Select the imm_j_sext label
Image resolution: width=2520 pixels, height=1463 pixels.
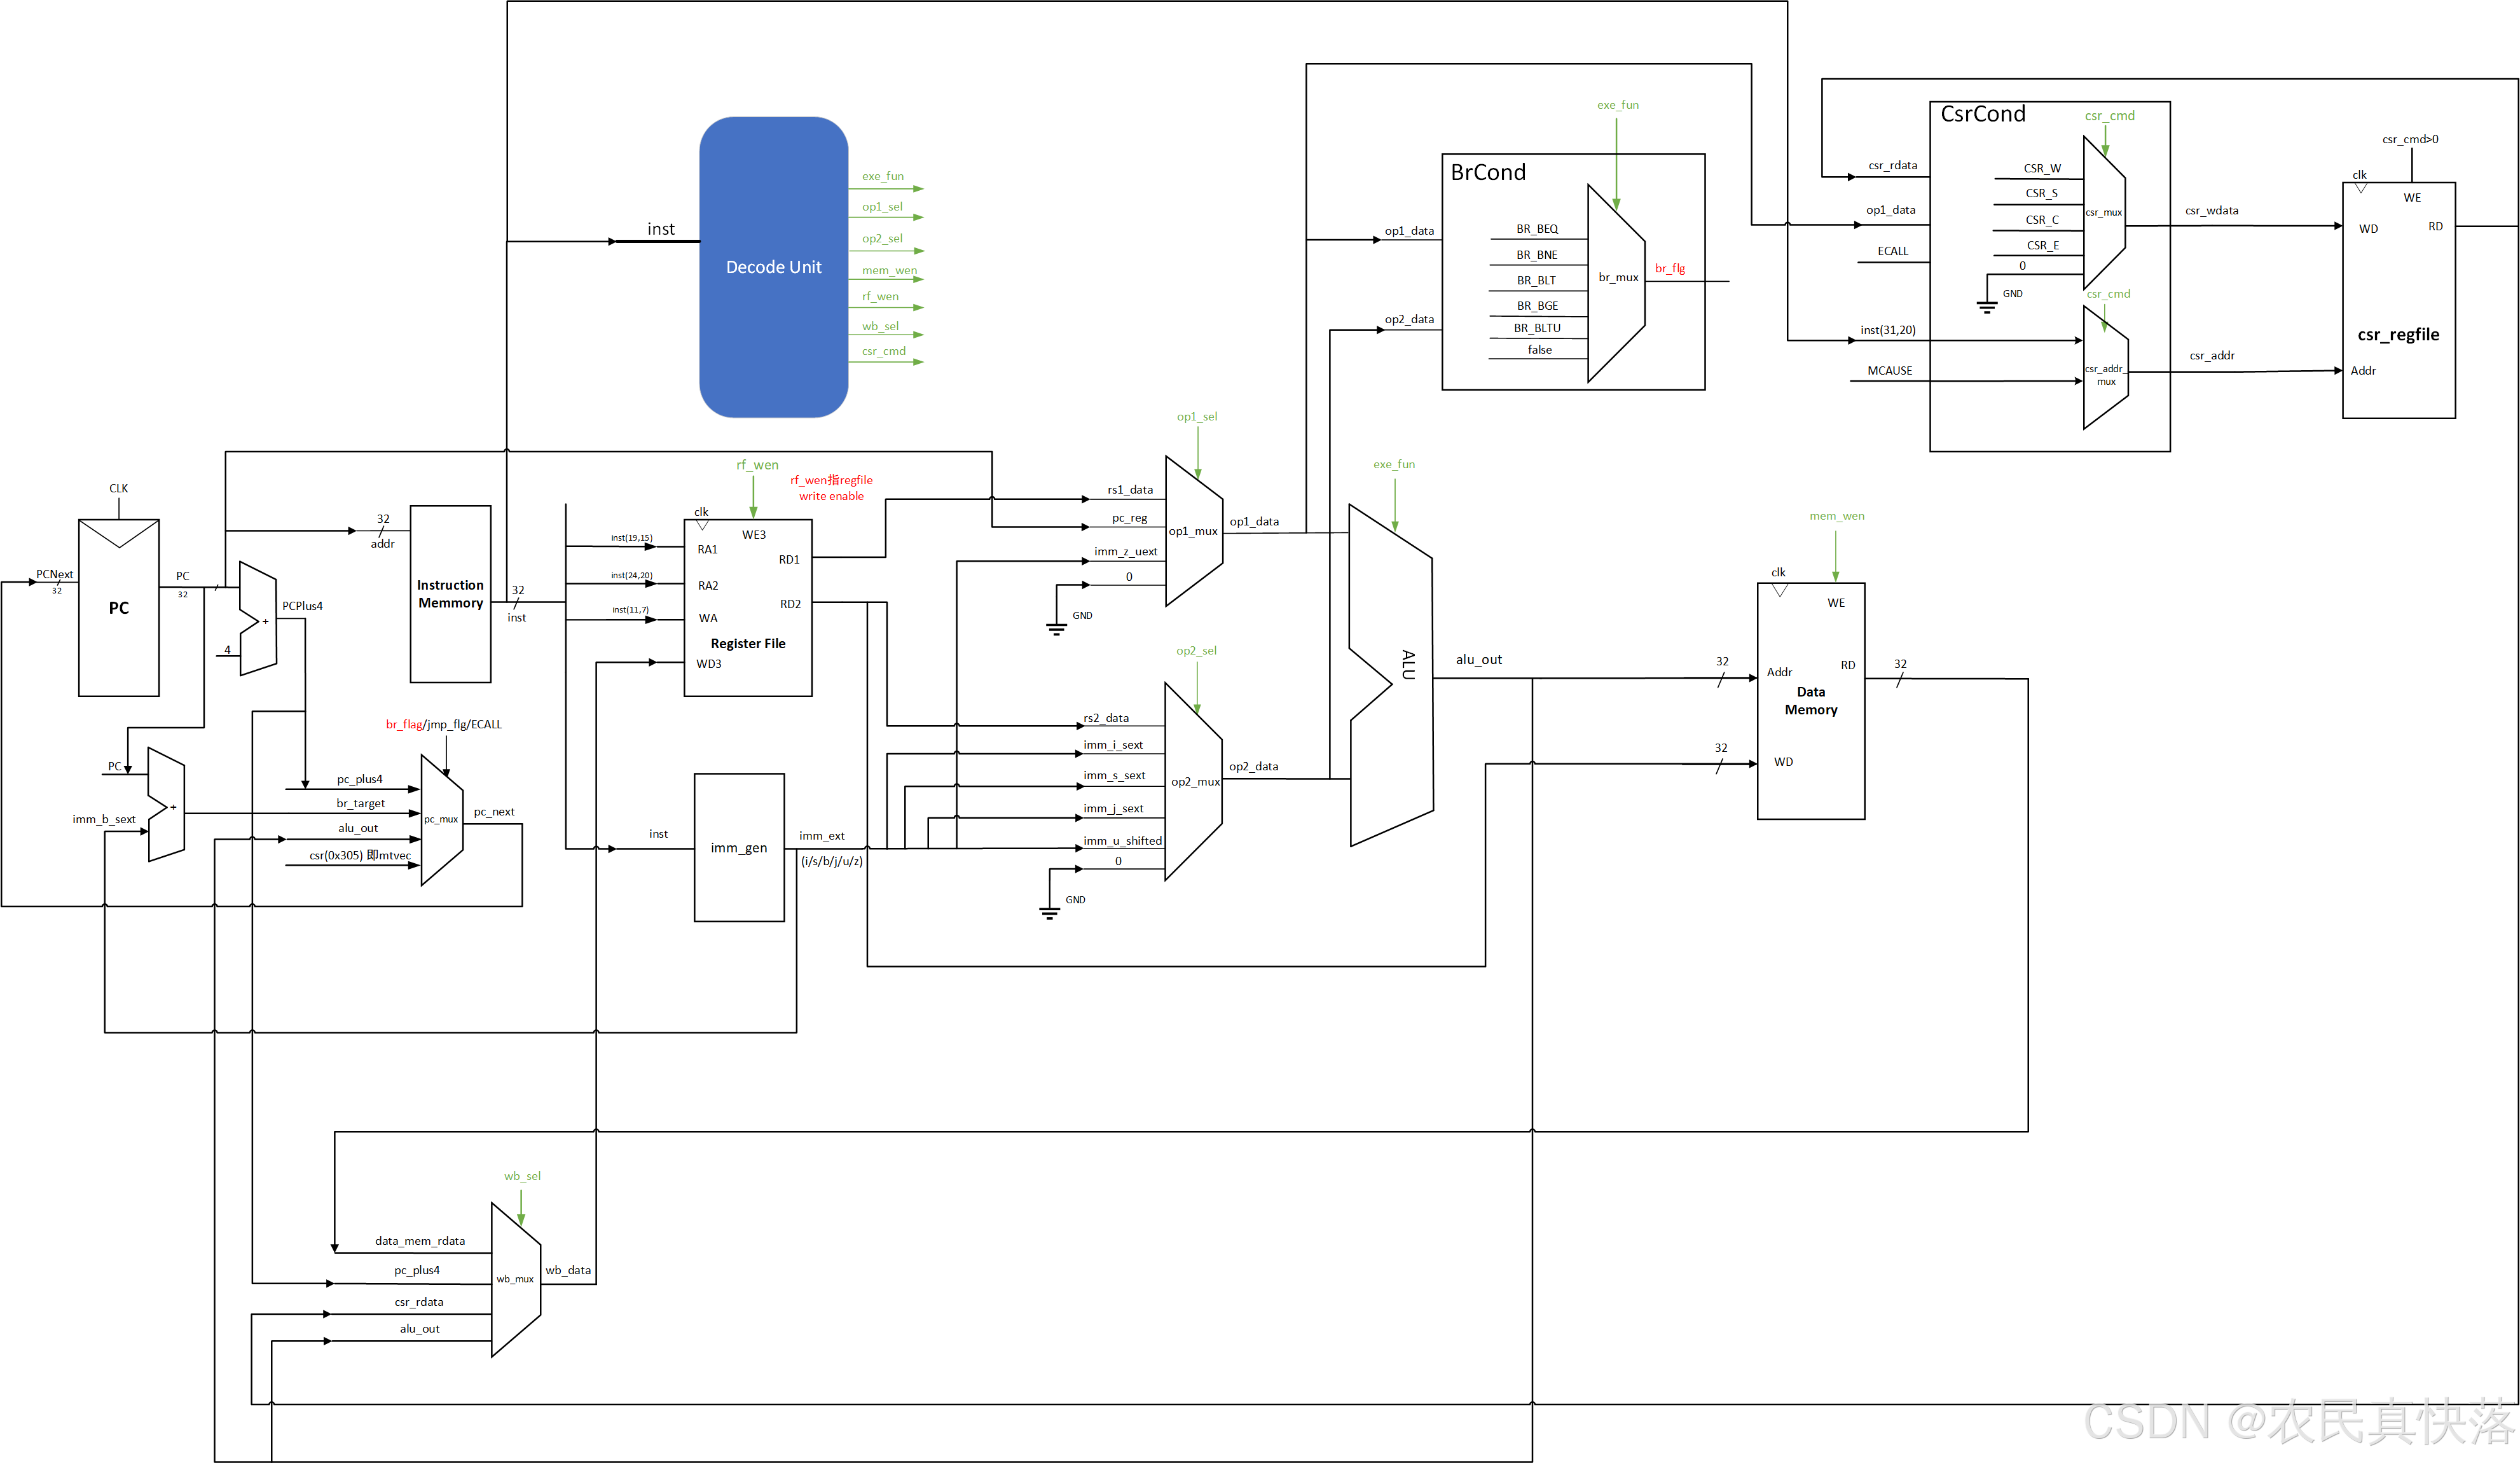pos(1113,808)
